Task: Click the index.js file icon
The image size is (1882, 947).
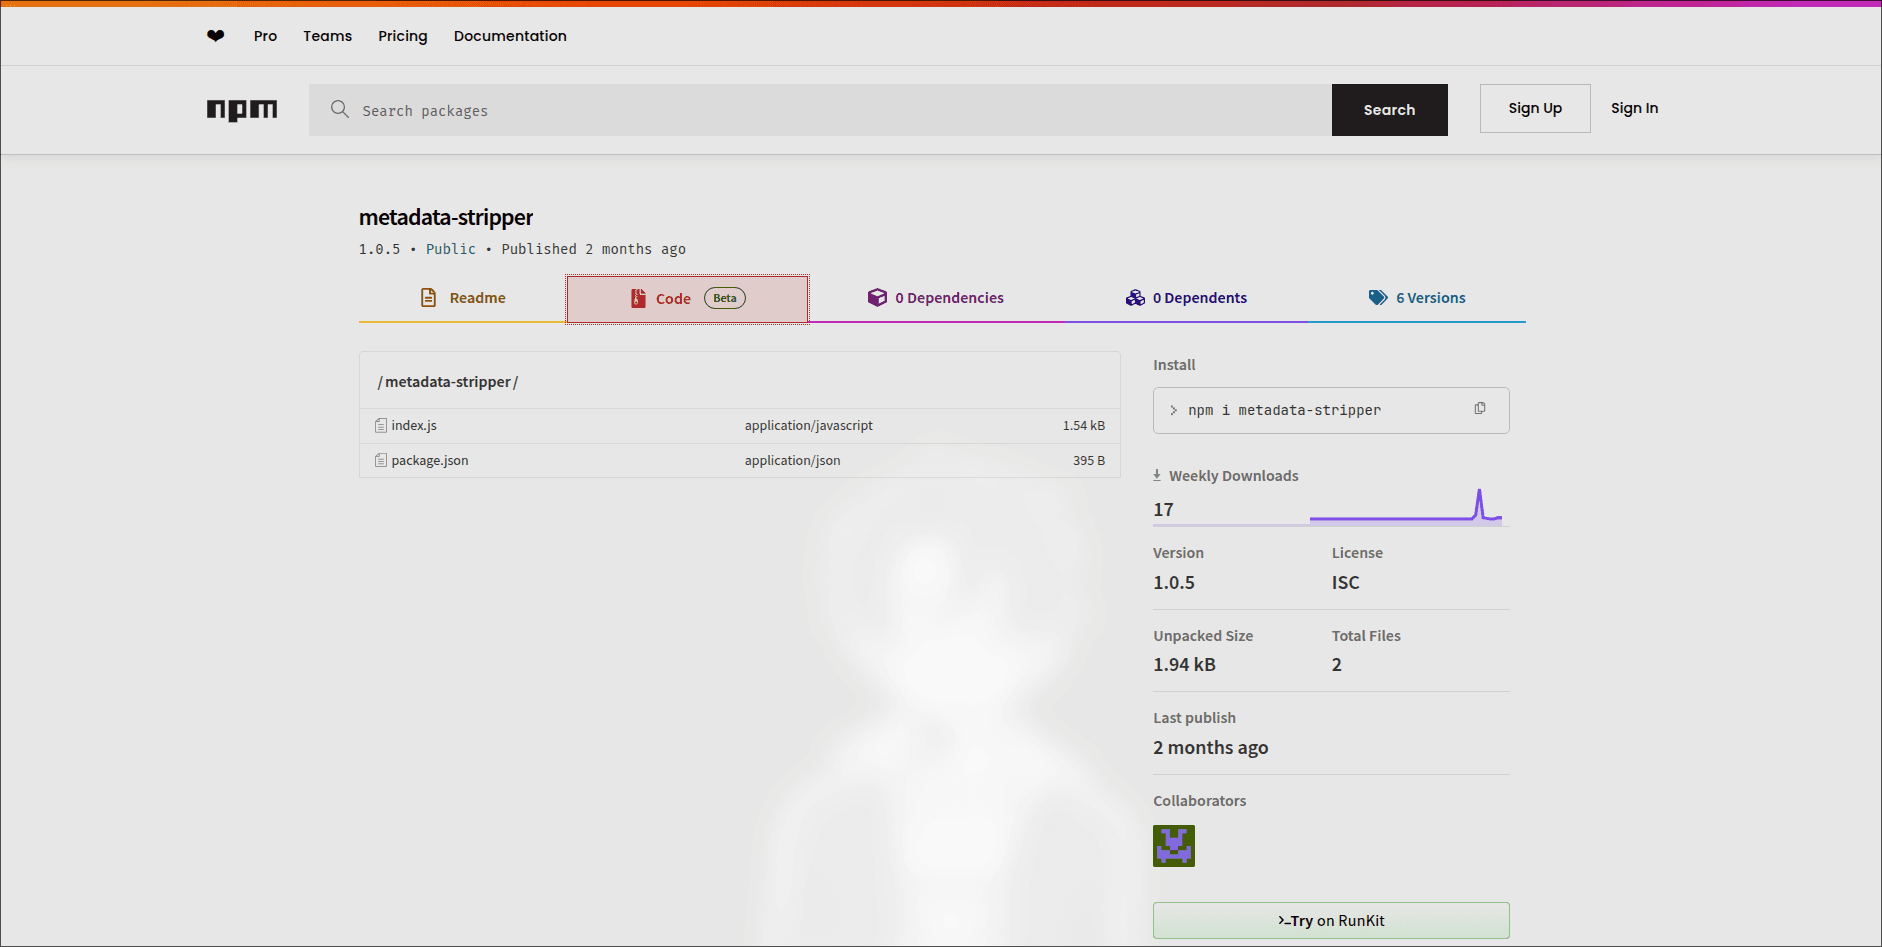Action: click(x=381, y=426)
